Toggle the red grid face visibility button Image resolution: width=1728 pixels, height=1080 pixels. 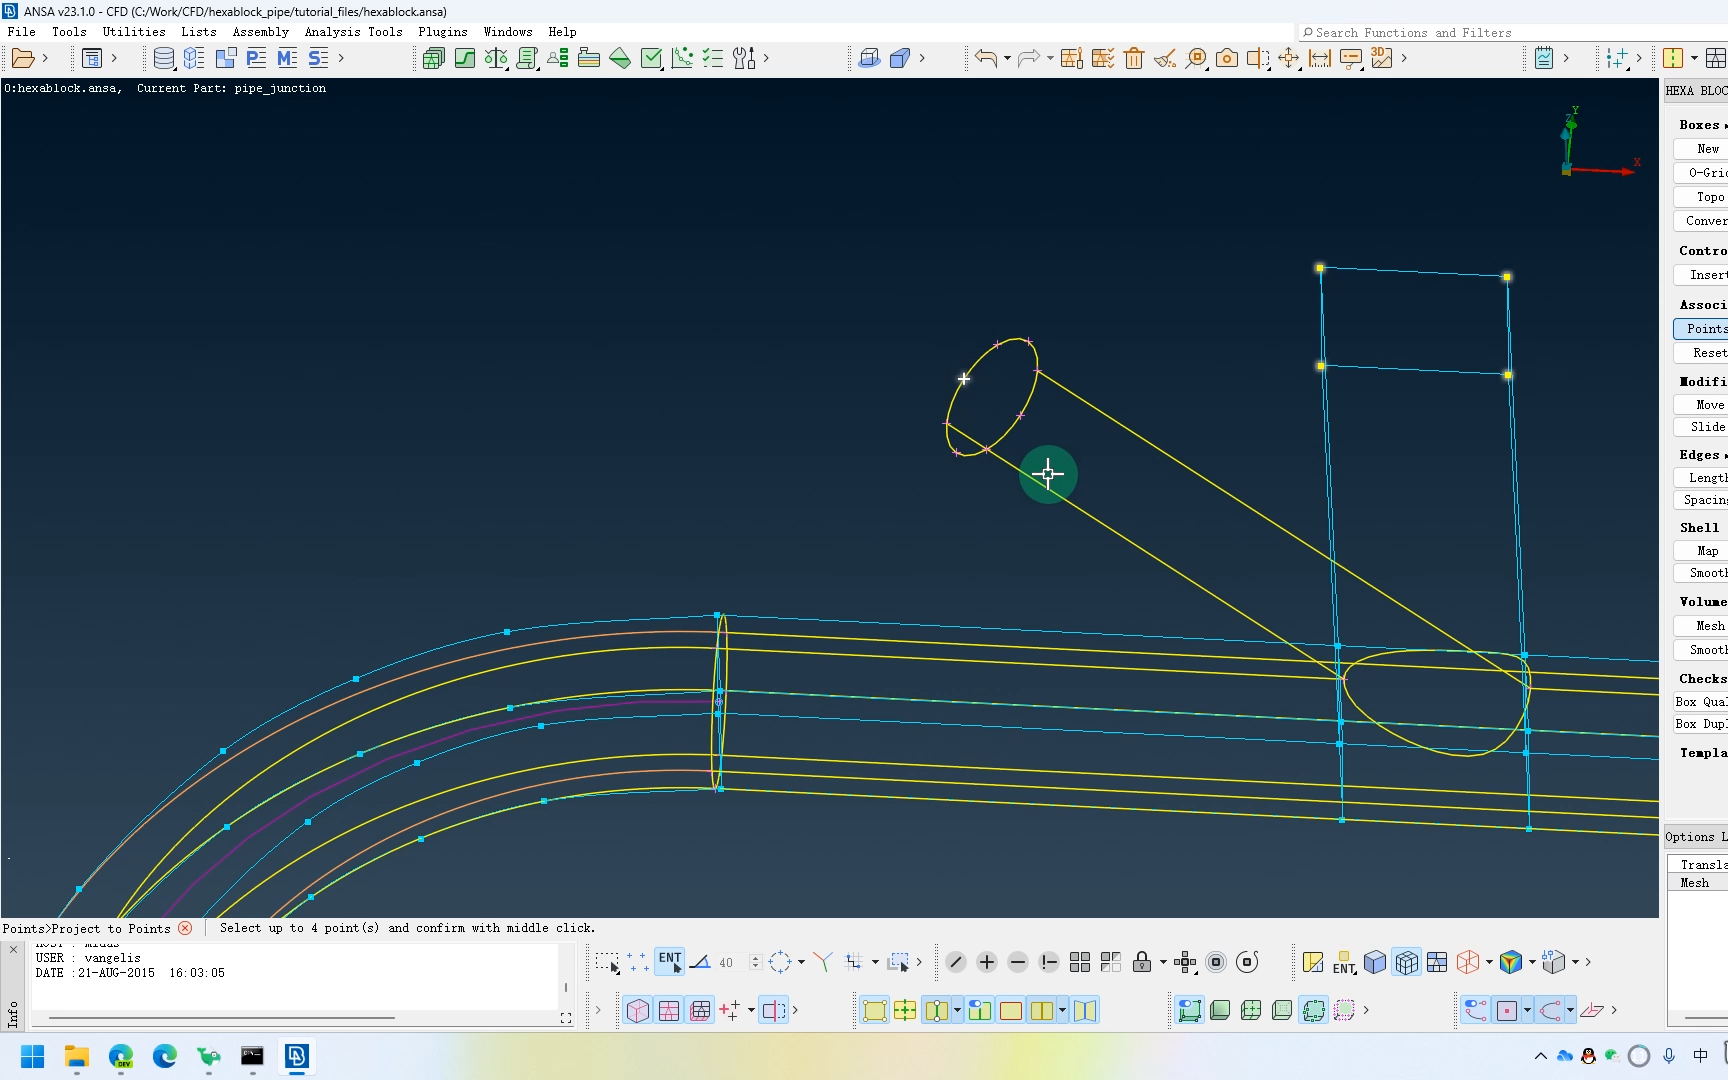click(x=669, y=1010)
